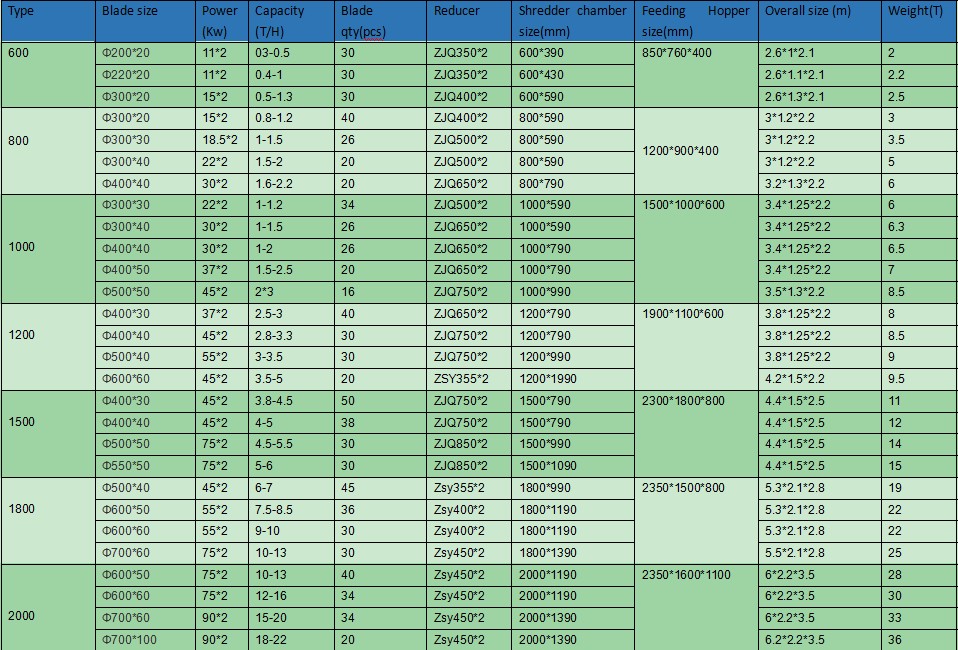Select the Type column cell "600"

click(48, 75)
